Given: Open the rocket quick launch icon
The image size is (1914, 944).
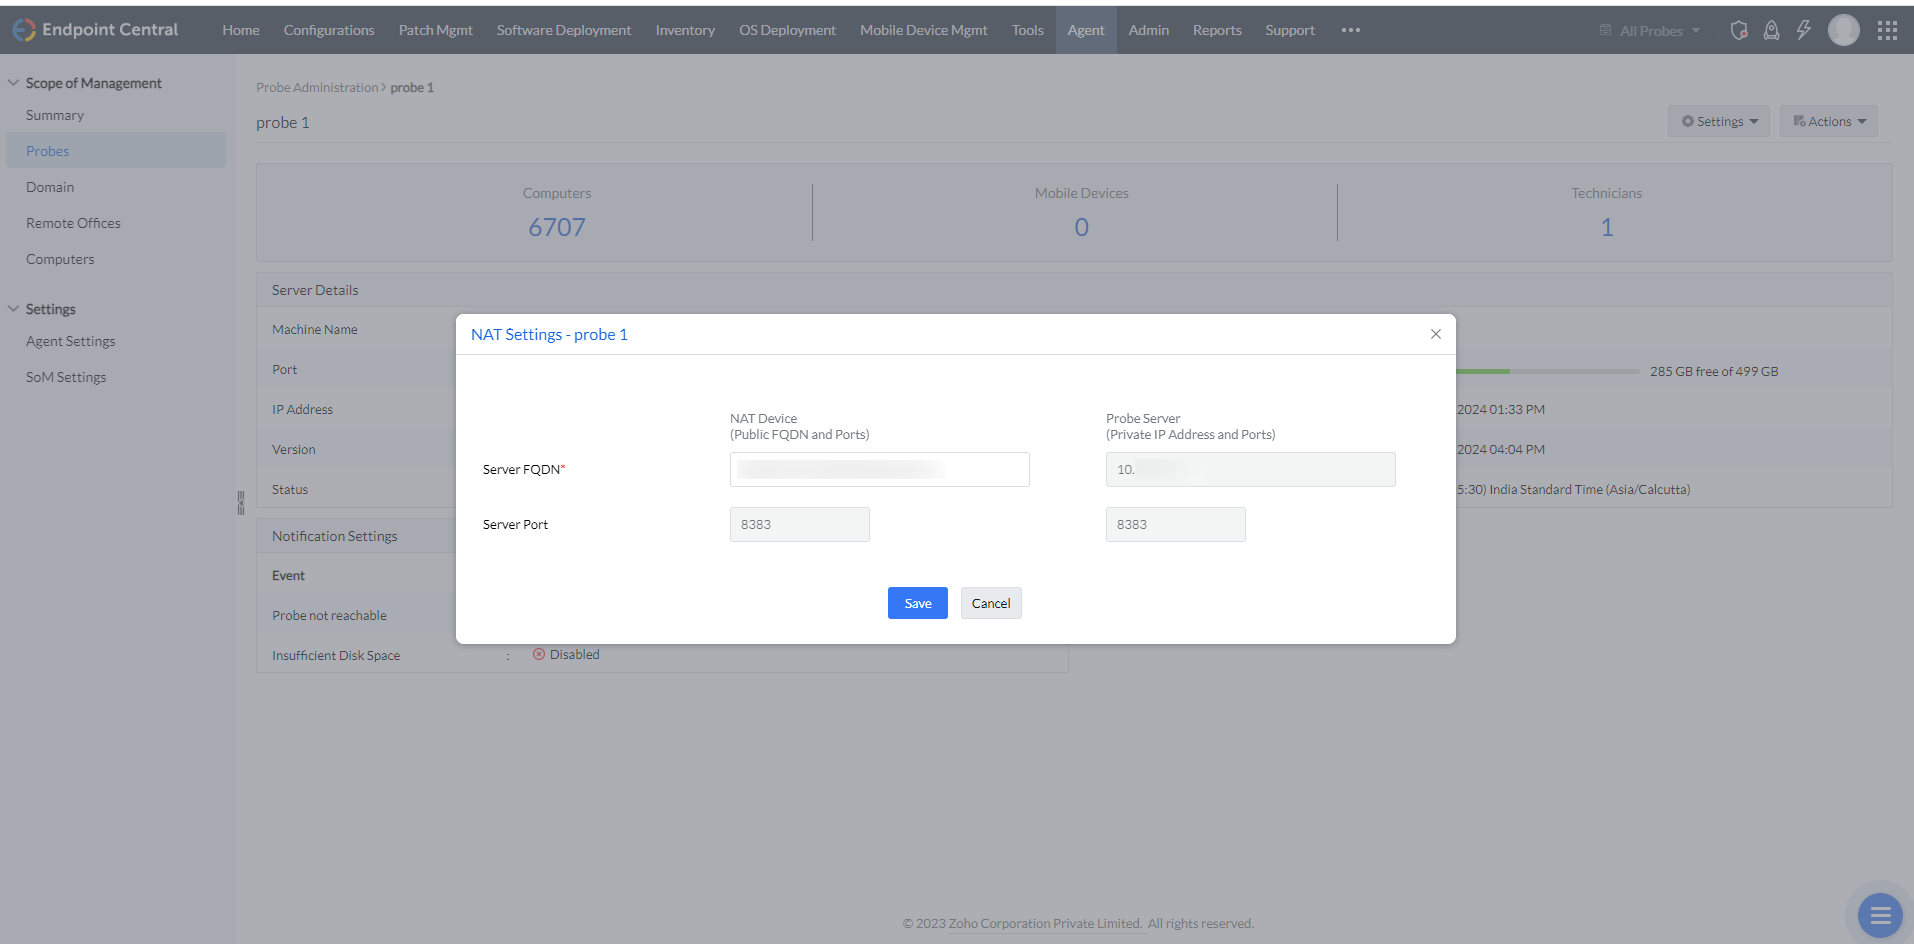Looking at the screenshot, I should coord(1771,30).
